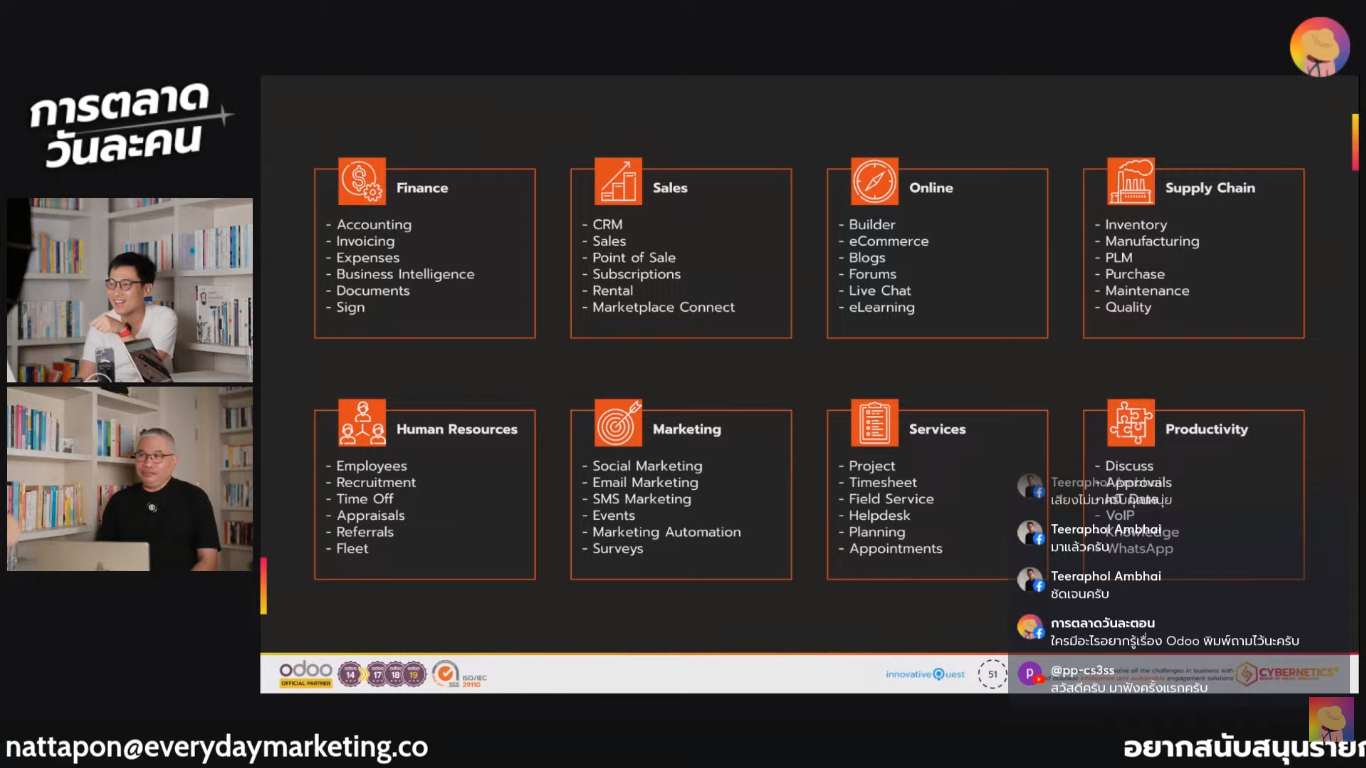Click the Supply Chain factory icon
This screenshot has width=1366, height=768.
pyautogui.click(x=1130, y=181)
